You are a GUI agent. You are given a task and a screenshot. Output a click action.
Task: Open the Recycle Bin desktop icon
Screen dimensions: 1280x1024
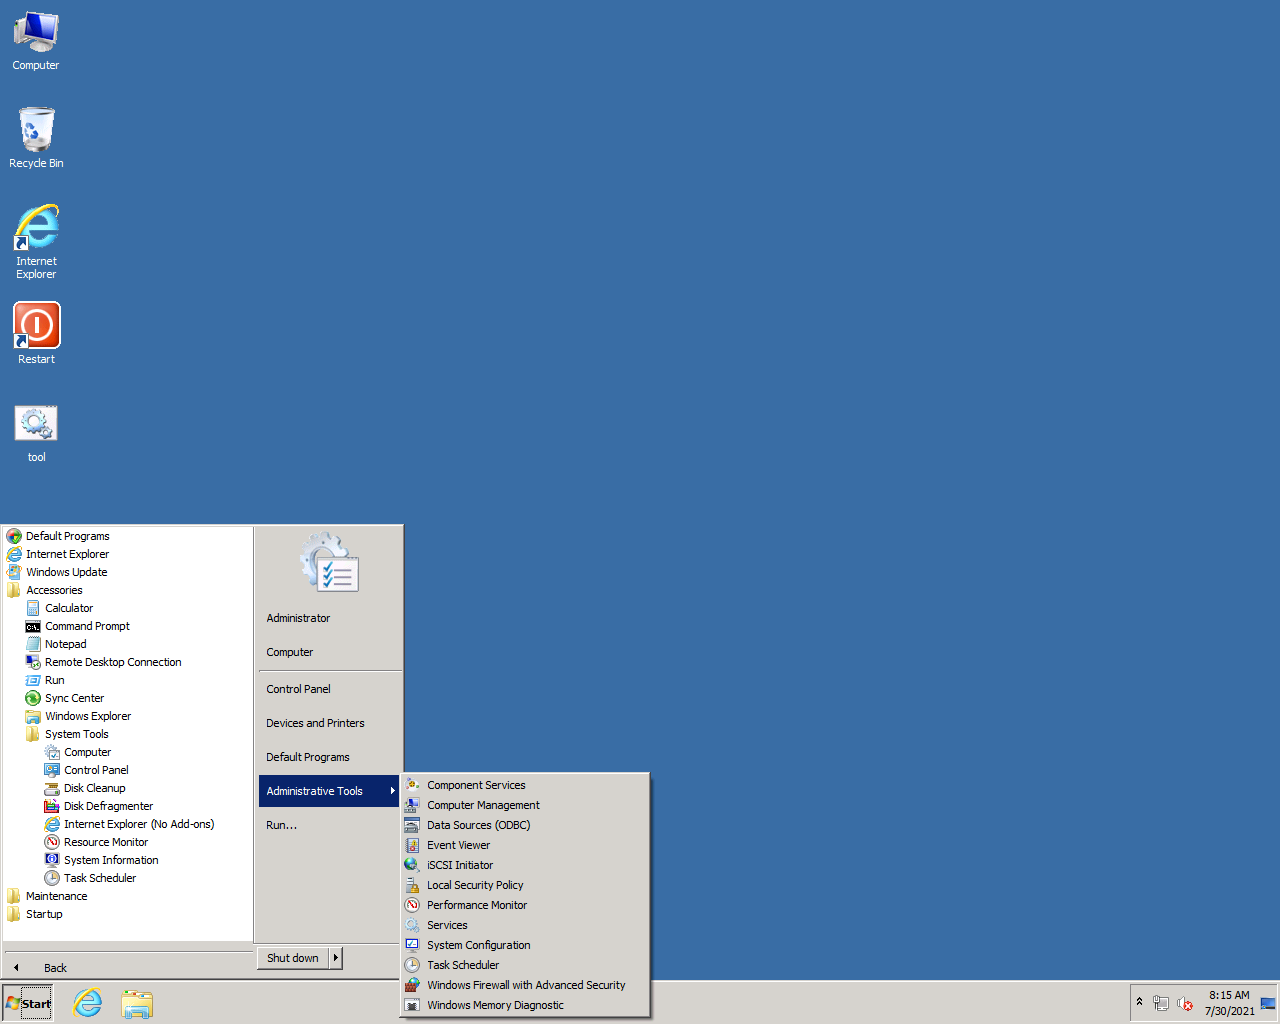pyautogui.click(x=36, y=137)
